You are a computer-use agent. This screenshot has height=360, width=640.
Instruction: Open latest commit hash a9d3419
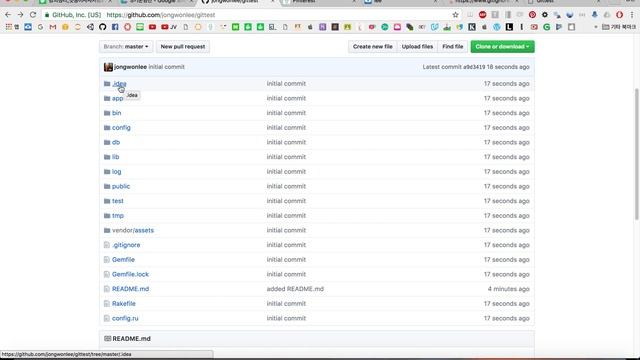(474, 67)
